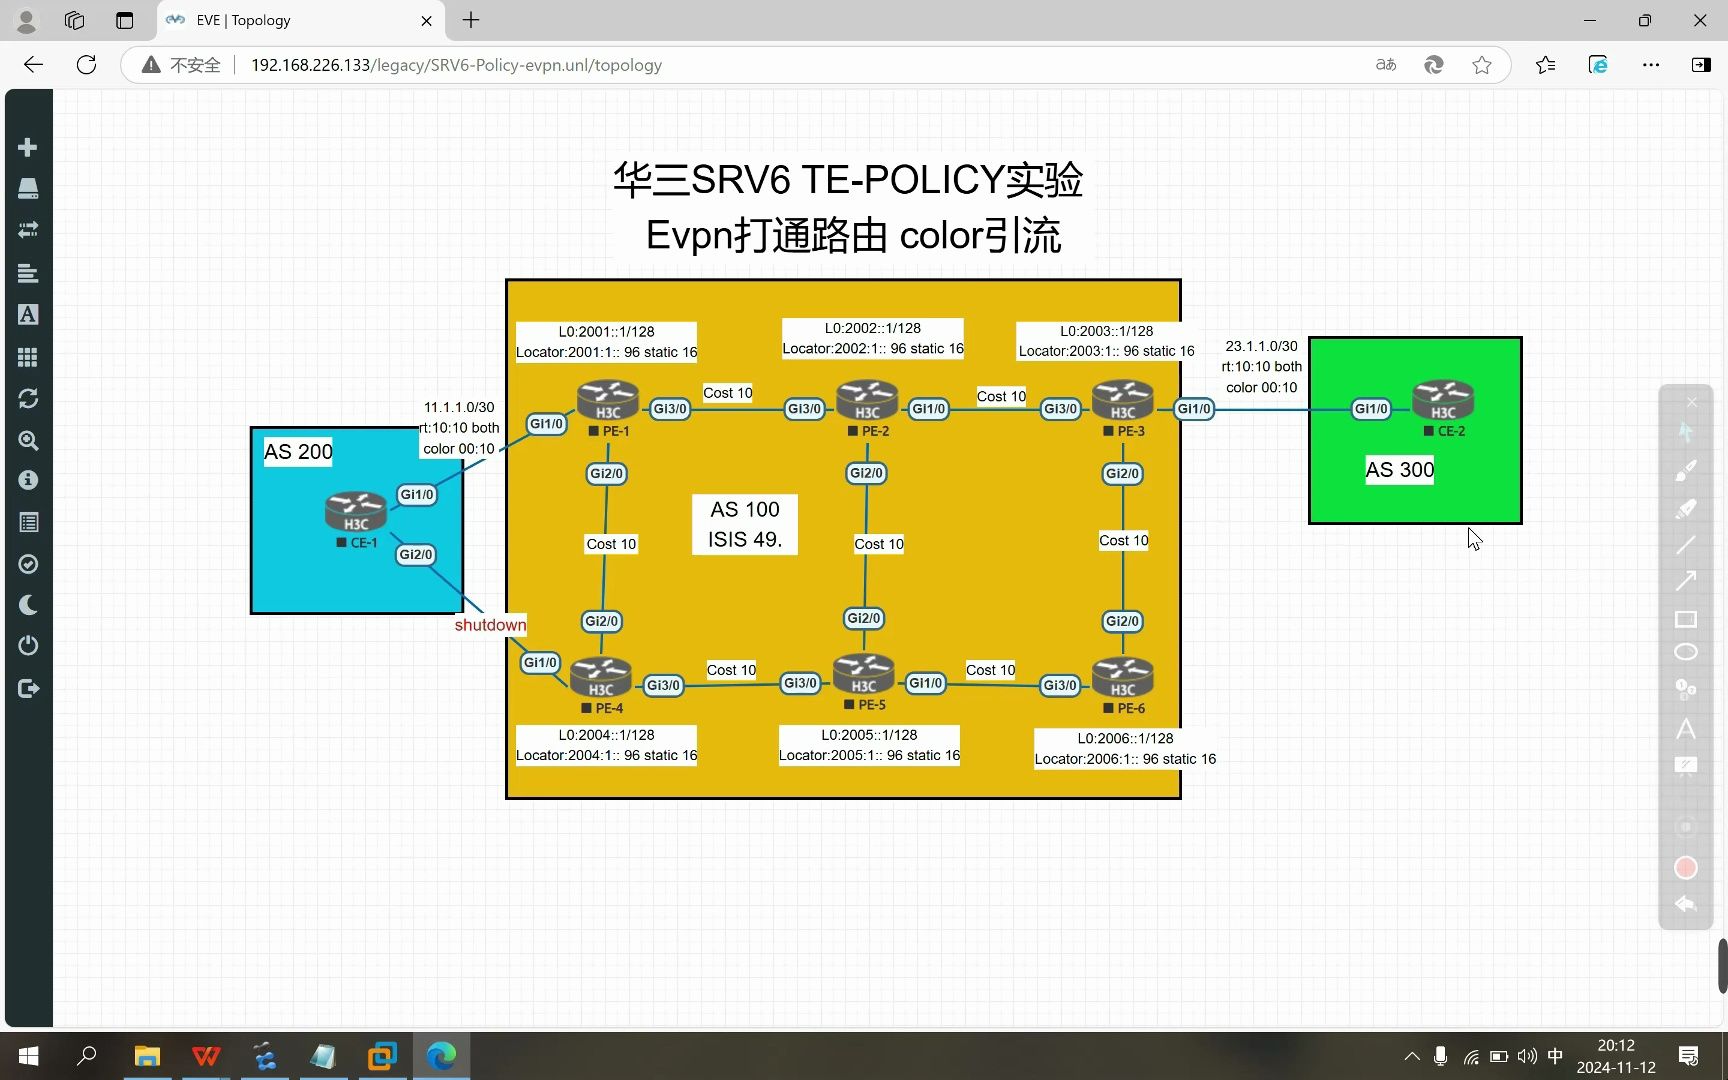Select the Text annotation tool in sidebar

coord(28,314)
